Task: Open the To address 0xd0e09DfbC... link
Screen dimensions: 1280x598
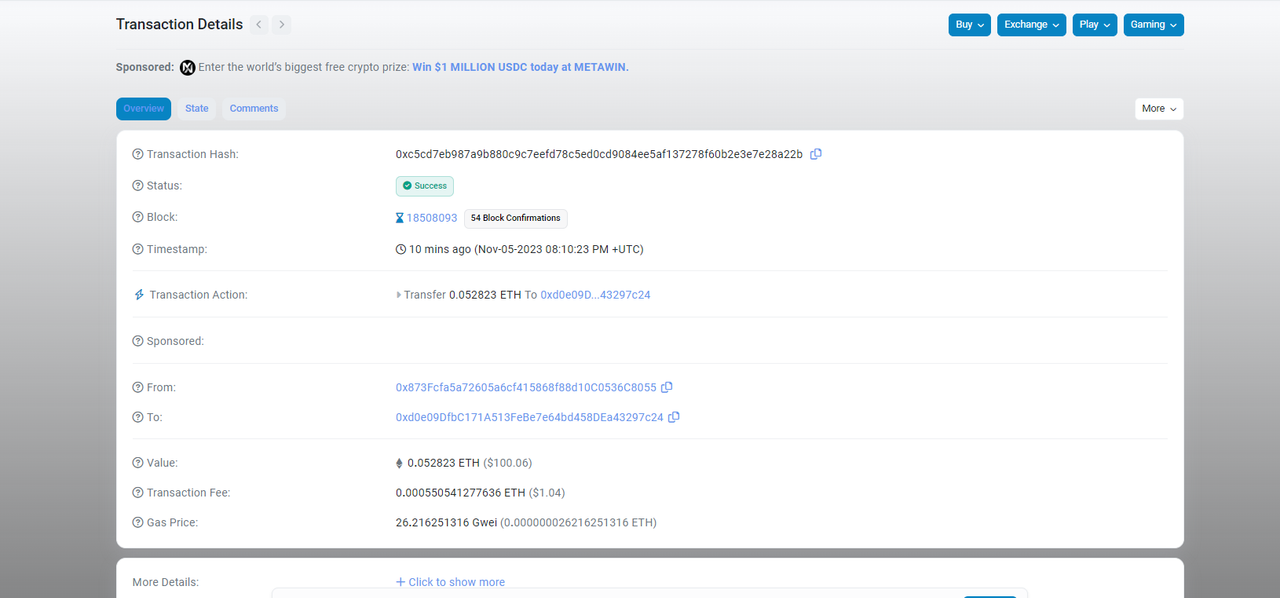Action: pos(530,417)
